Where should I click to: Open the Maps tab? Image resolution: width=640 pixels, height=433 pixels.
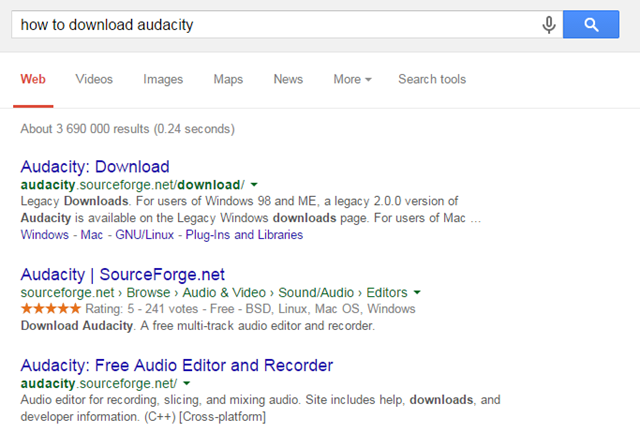click(x=228, y=79)
